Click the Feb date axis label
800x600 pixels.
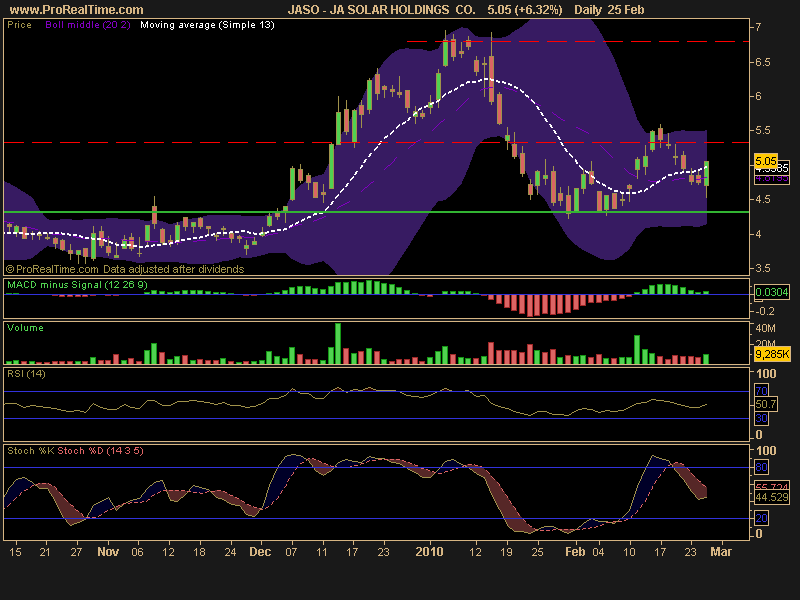click(x=575, y=552)
